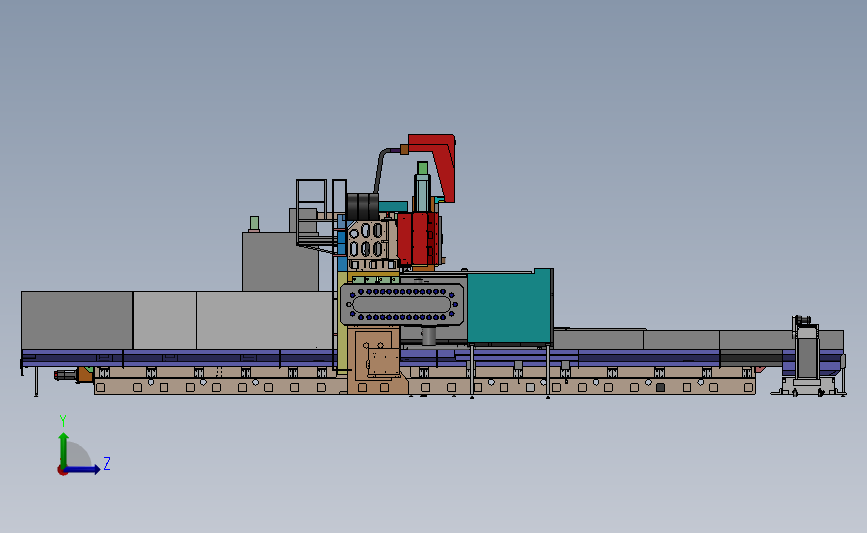The width and height of the screenshot is (867, 533).
Task: Select the black cable drum beside the railing
Action: [362, 206]
